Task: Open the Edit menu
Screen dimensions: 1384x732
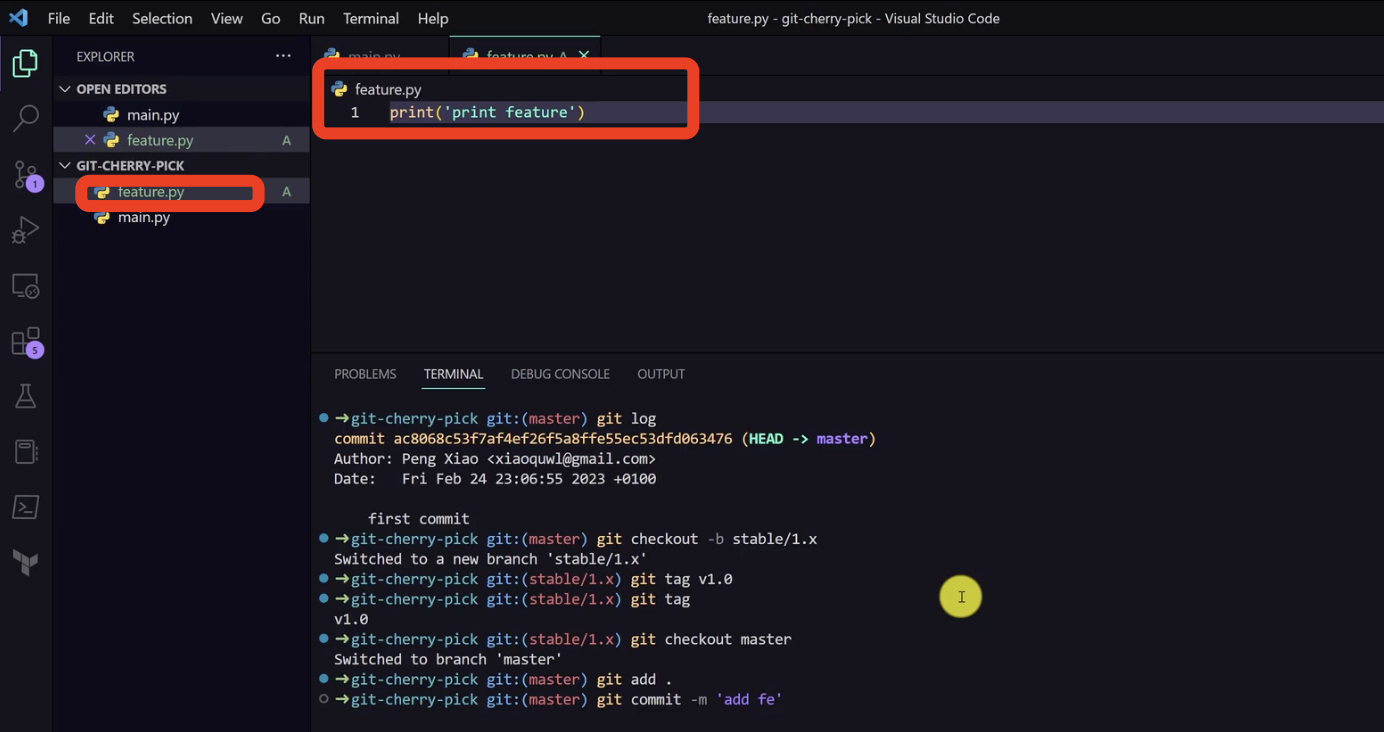Action: click(x=101, y=18)
